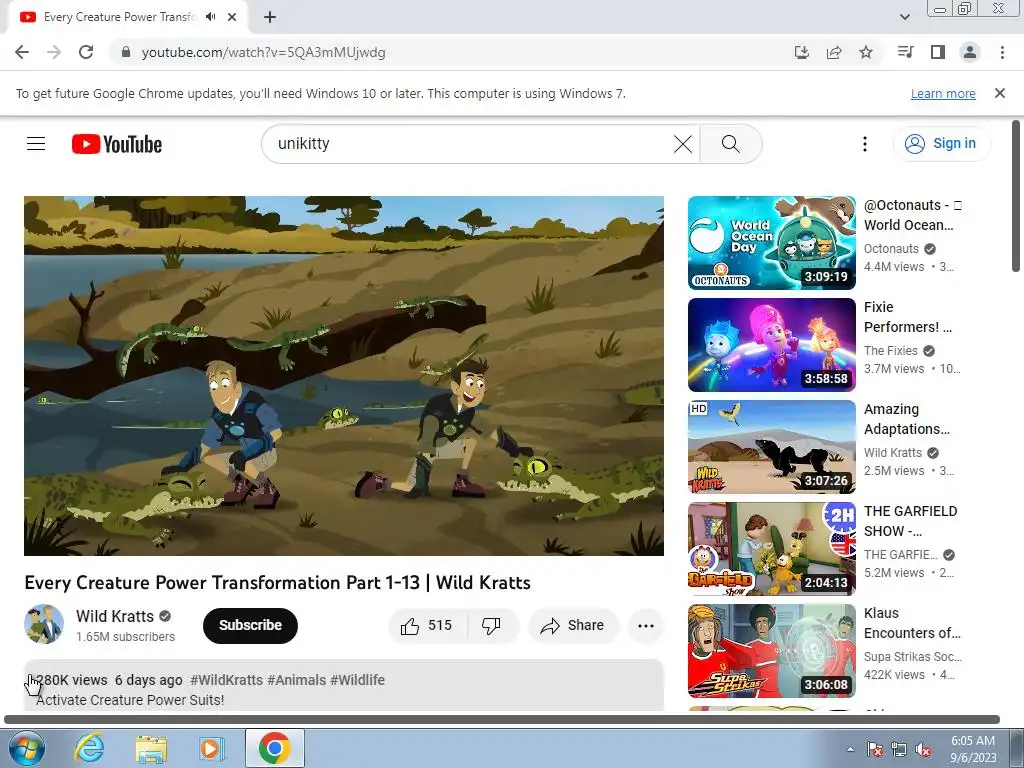Screen dimensions: 1024x768
Task: Click the horizontal page scrollbar
Action: [x=502, y=720]
